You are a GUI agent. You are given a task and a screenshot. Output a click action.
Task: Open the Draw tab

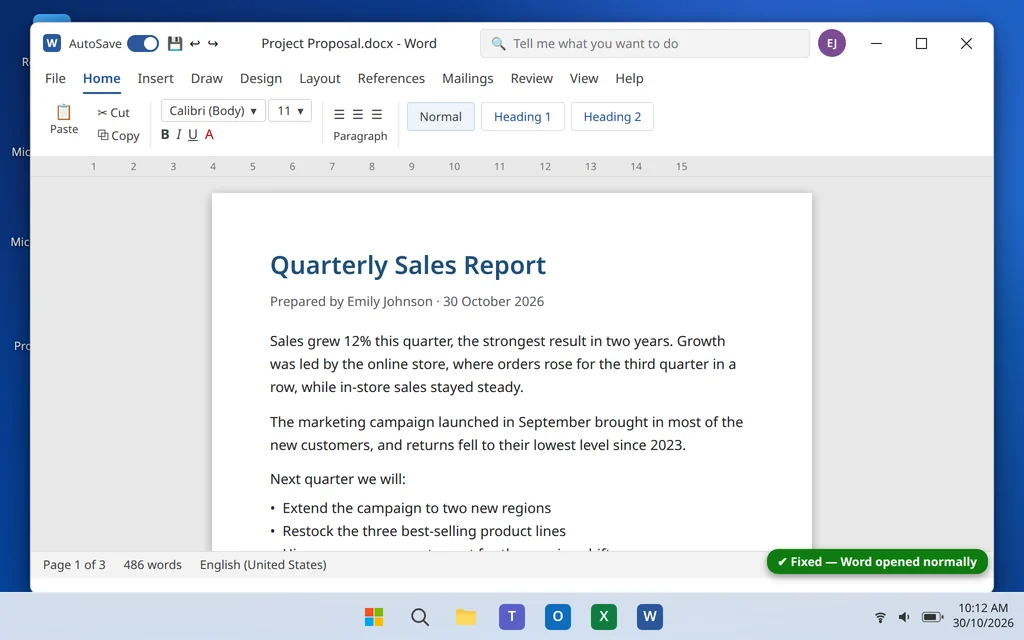(206, 78)
